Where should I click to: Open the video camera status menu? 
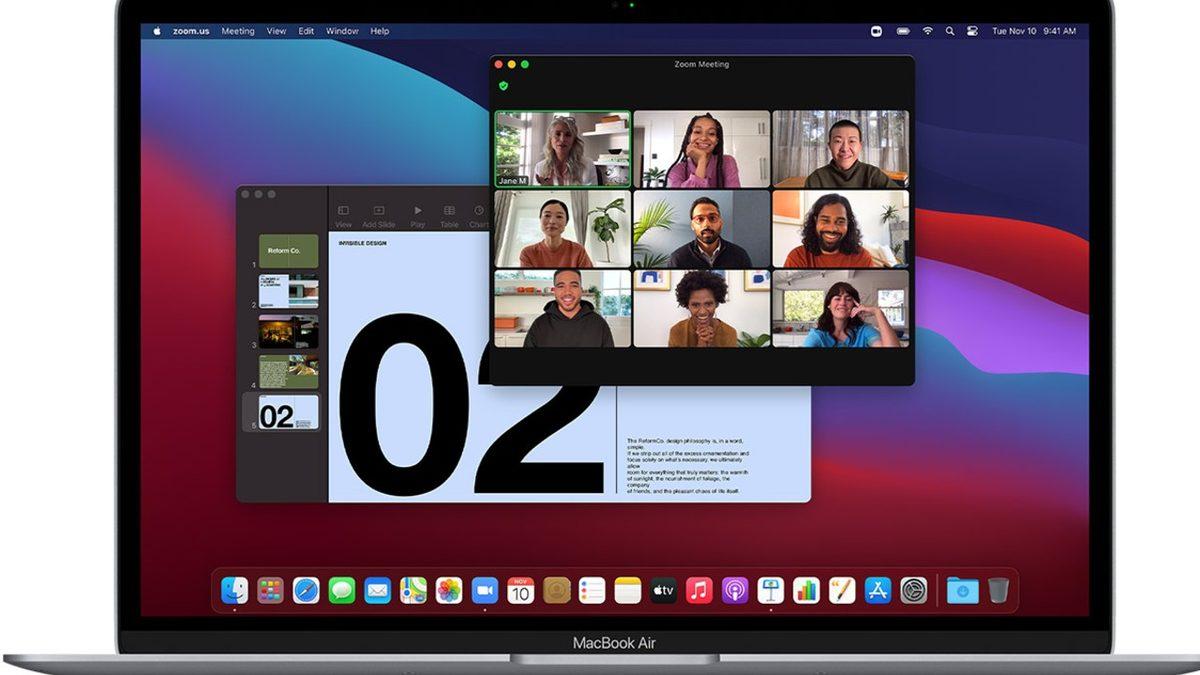[x=876, y=31]
